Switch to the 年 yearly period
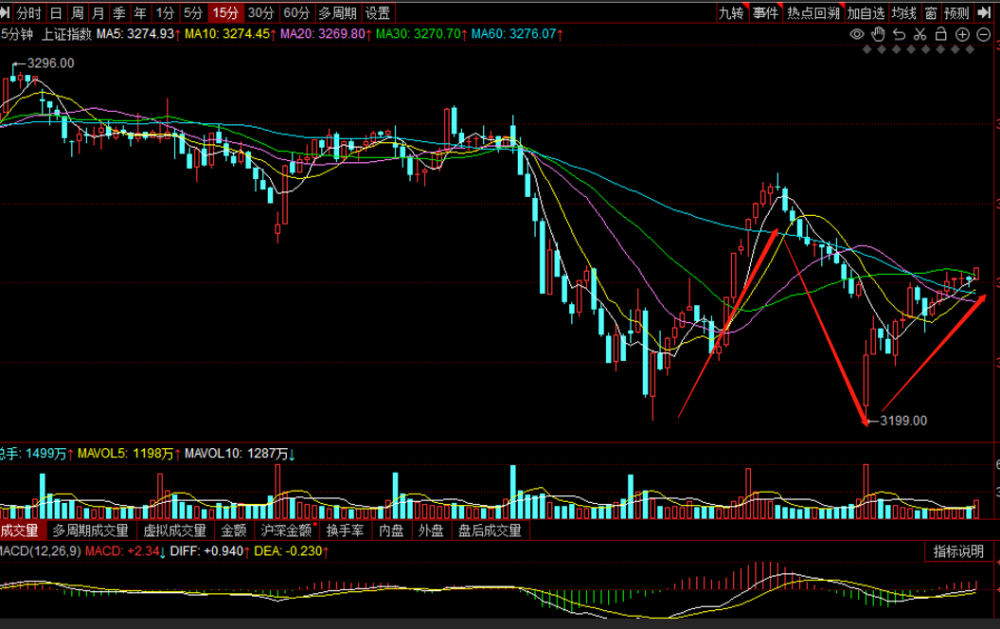 140,13
